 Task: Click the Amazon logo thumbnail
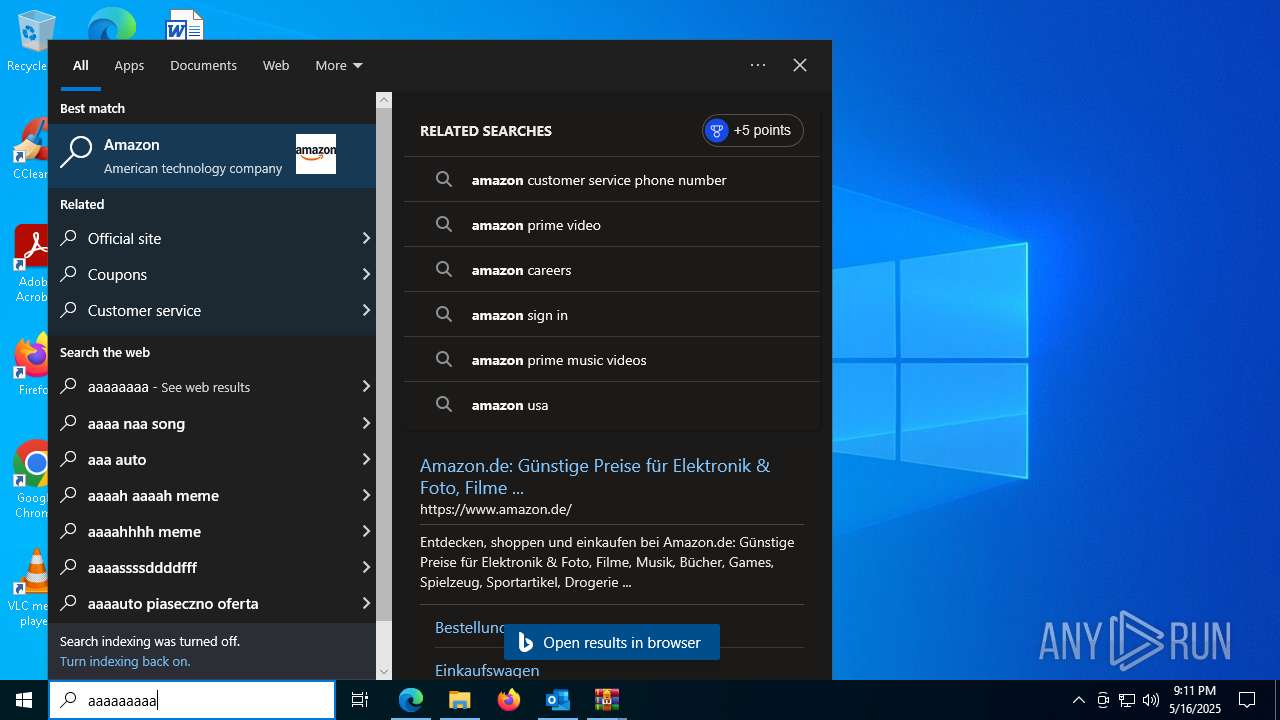click(x=316, y=154)
